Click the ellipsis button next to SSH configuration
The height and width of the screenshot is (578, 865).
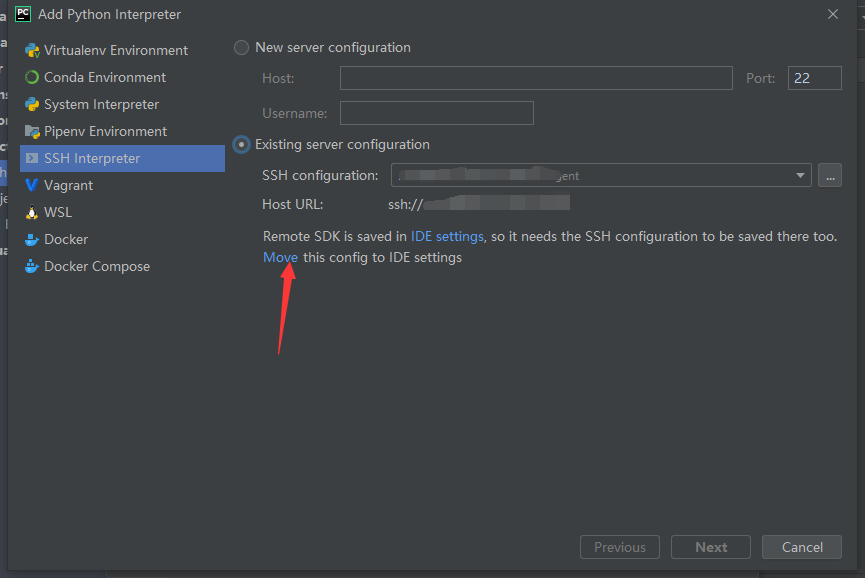tap(830, 175)
